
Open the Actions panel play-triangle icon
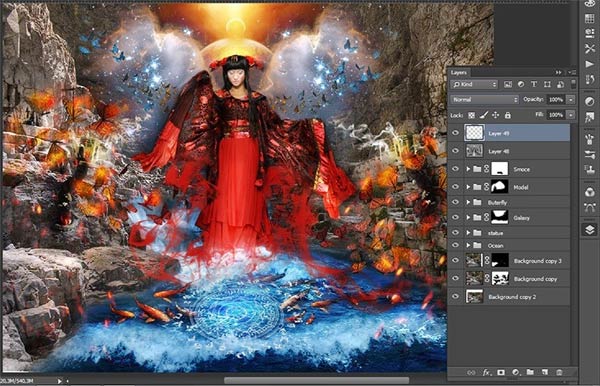590,64
